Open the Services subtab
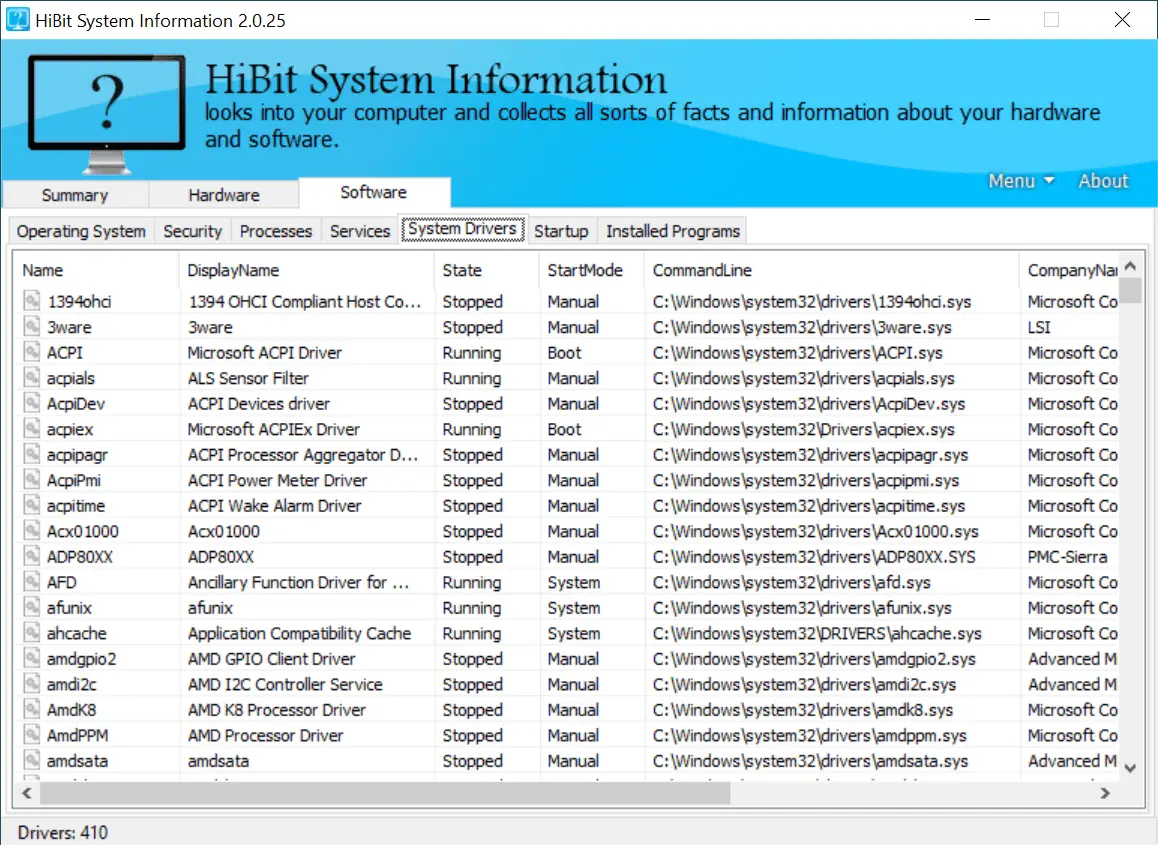Image resolution: width=1158 pixels, height=845 pixels. 360,231
